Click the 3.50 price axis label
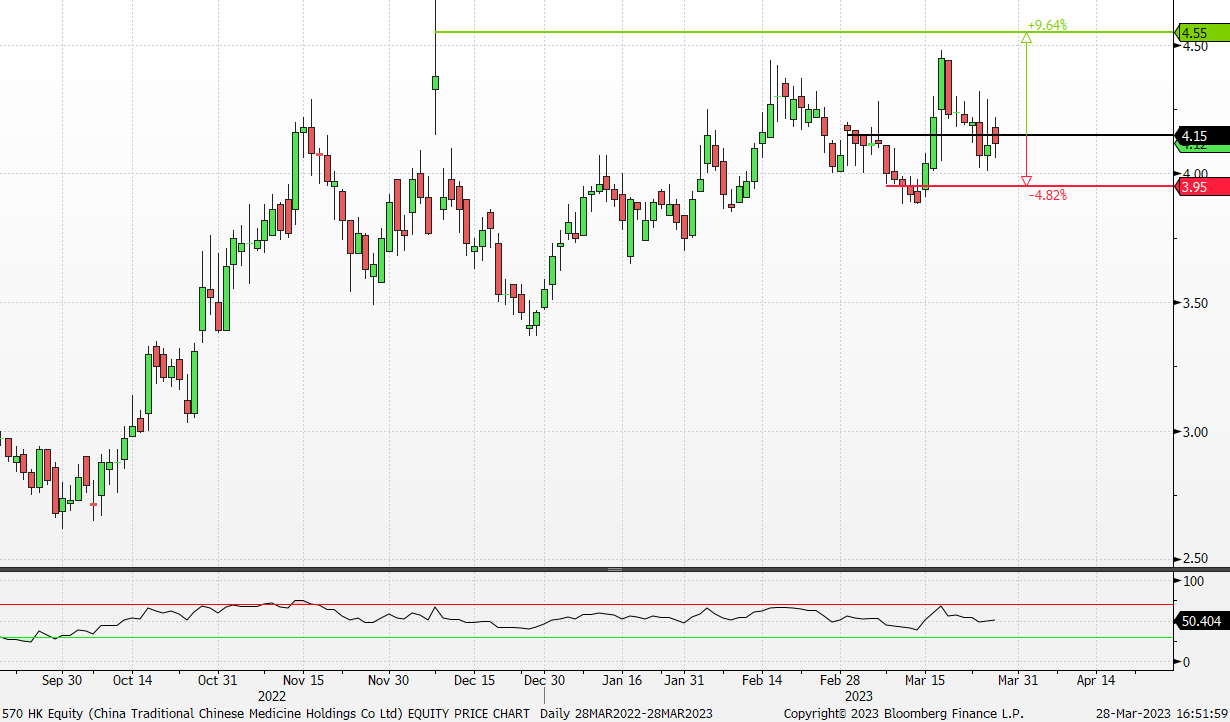This screenshot has width=1230, height=722. point(1195,303)
